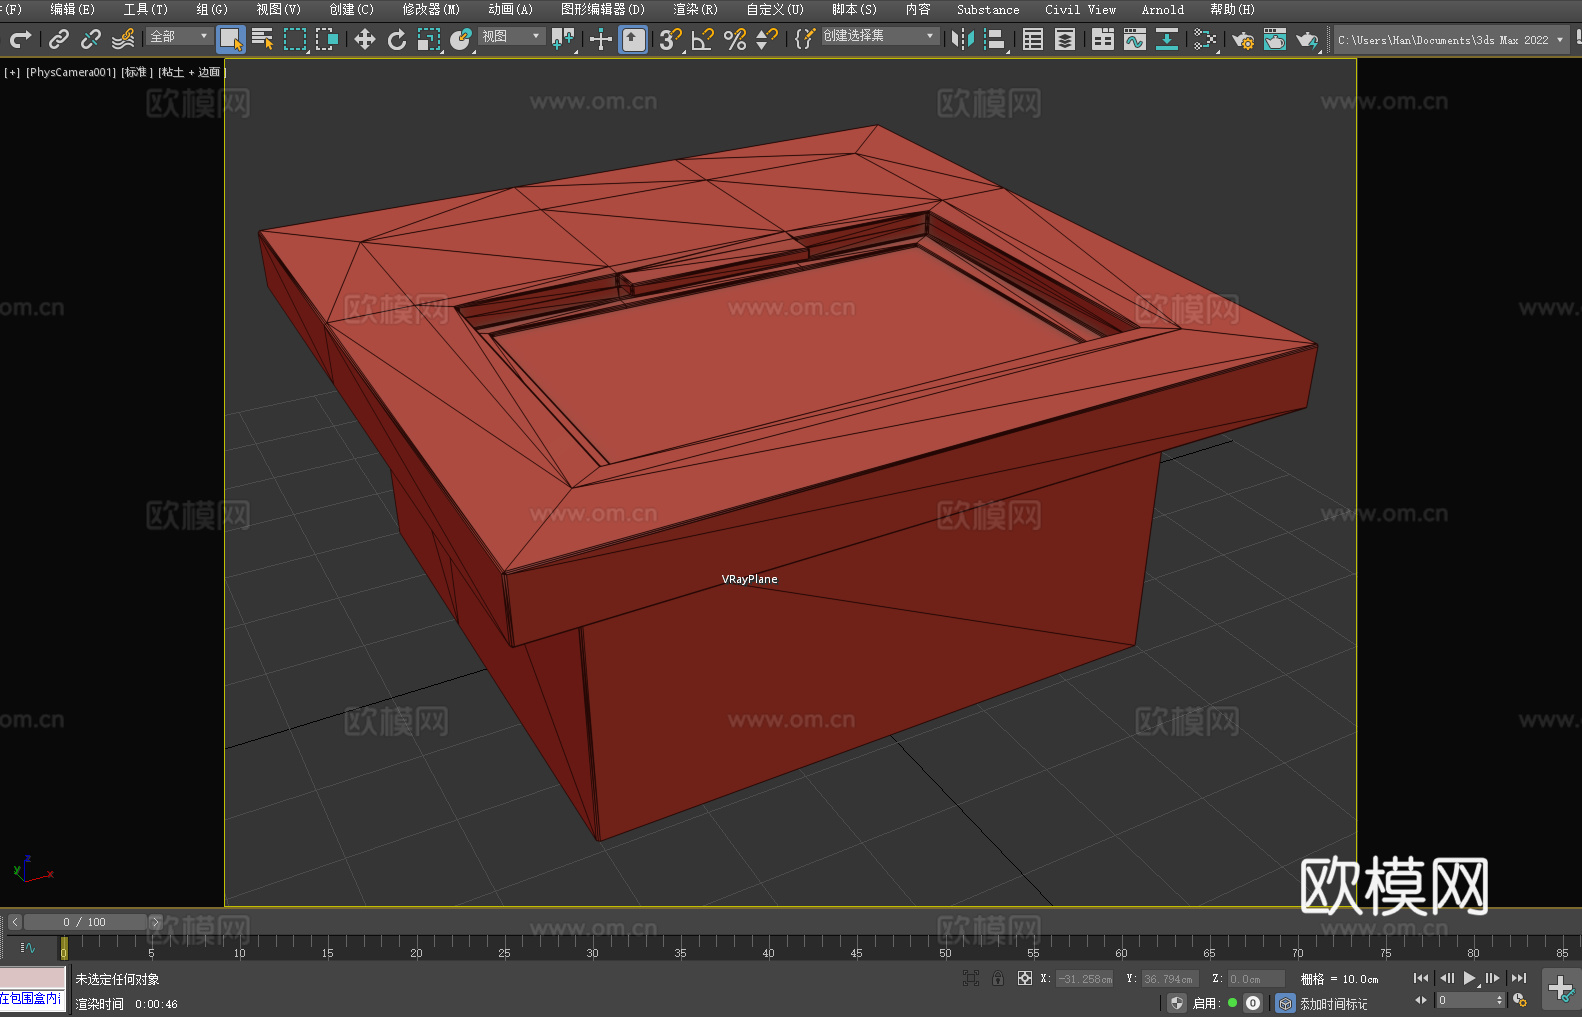Activate Select and Move tool
The image size is (1582, 1017).
coord(365,39)
